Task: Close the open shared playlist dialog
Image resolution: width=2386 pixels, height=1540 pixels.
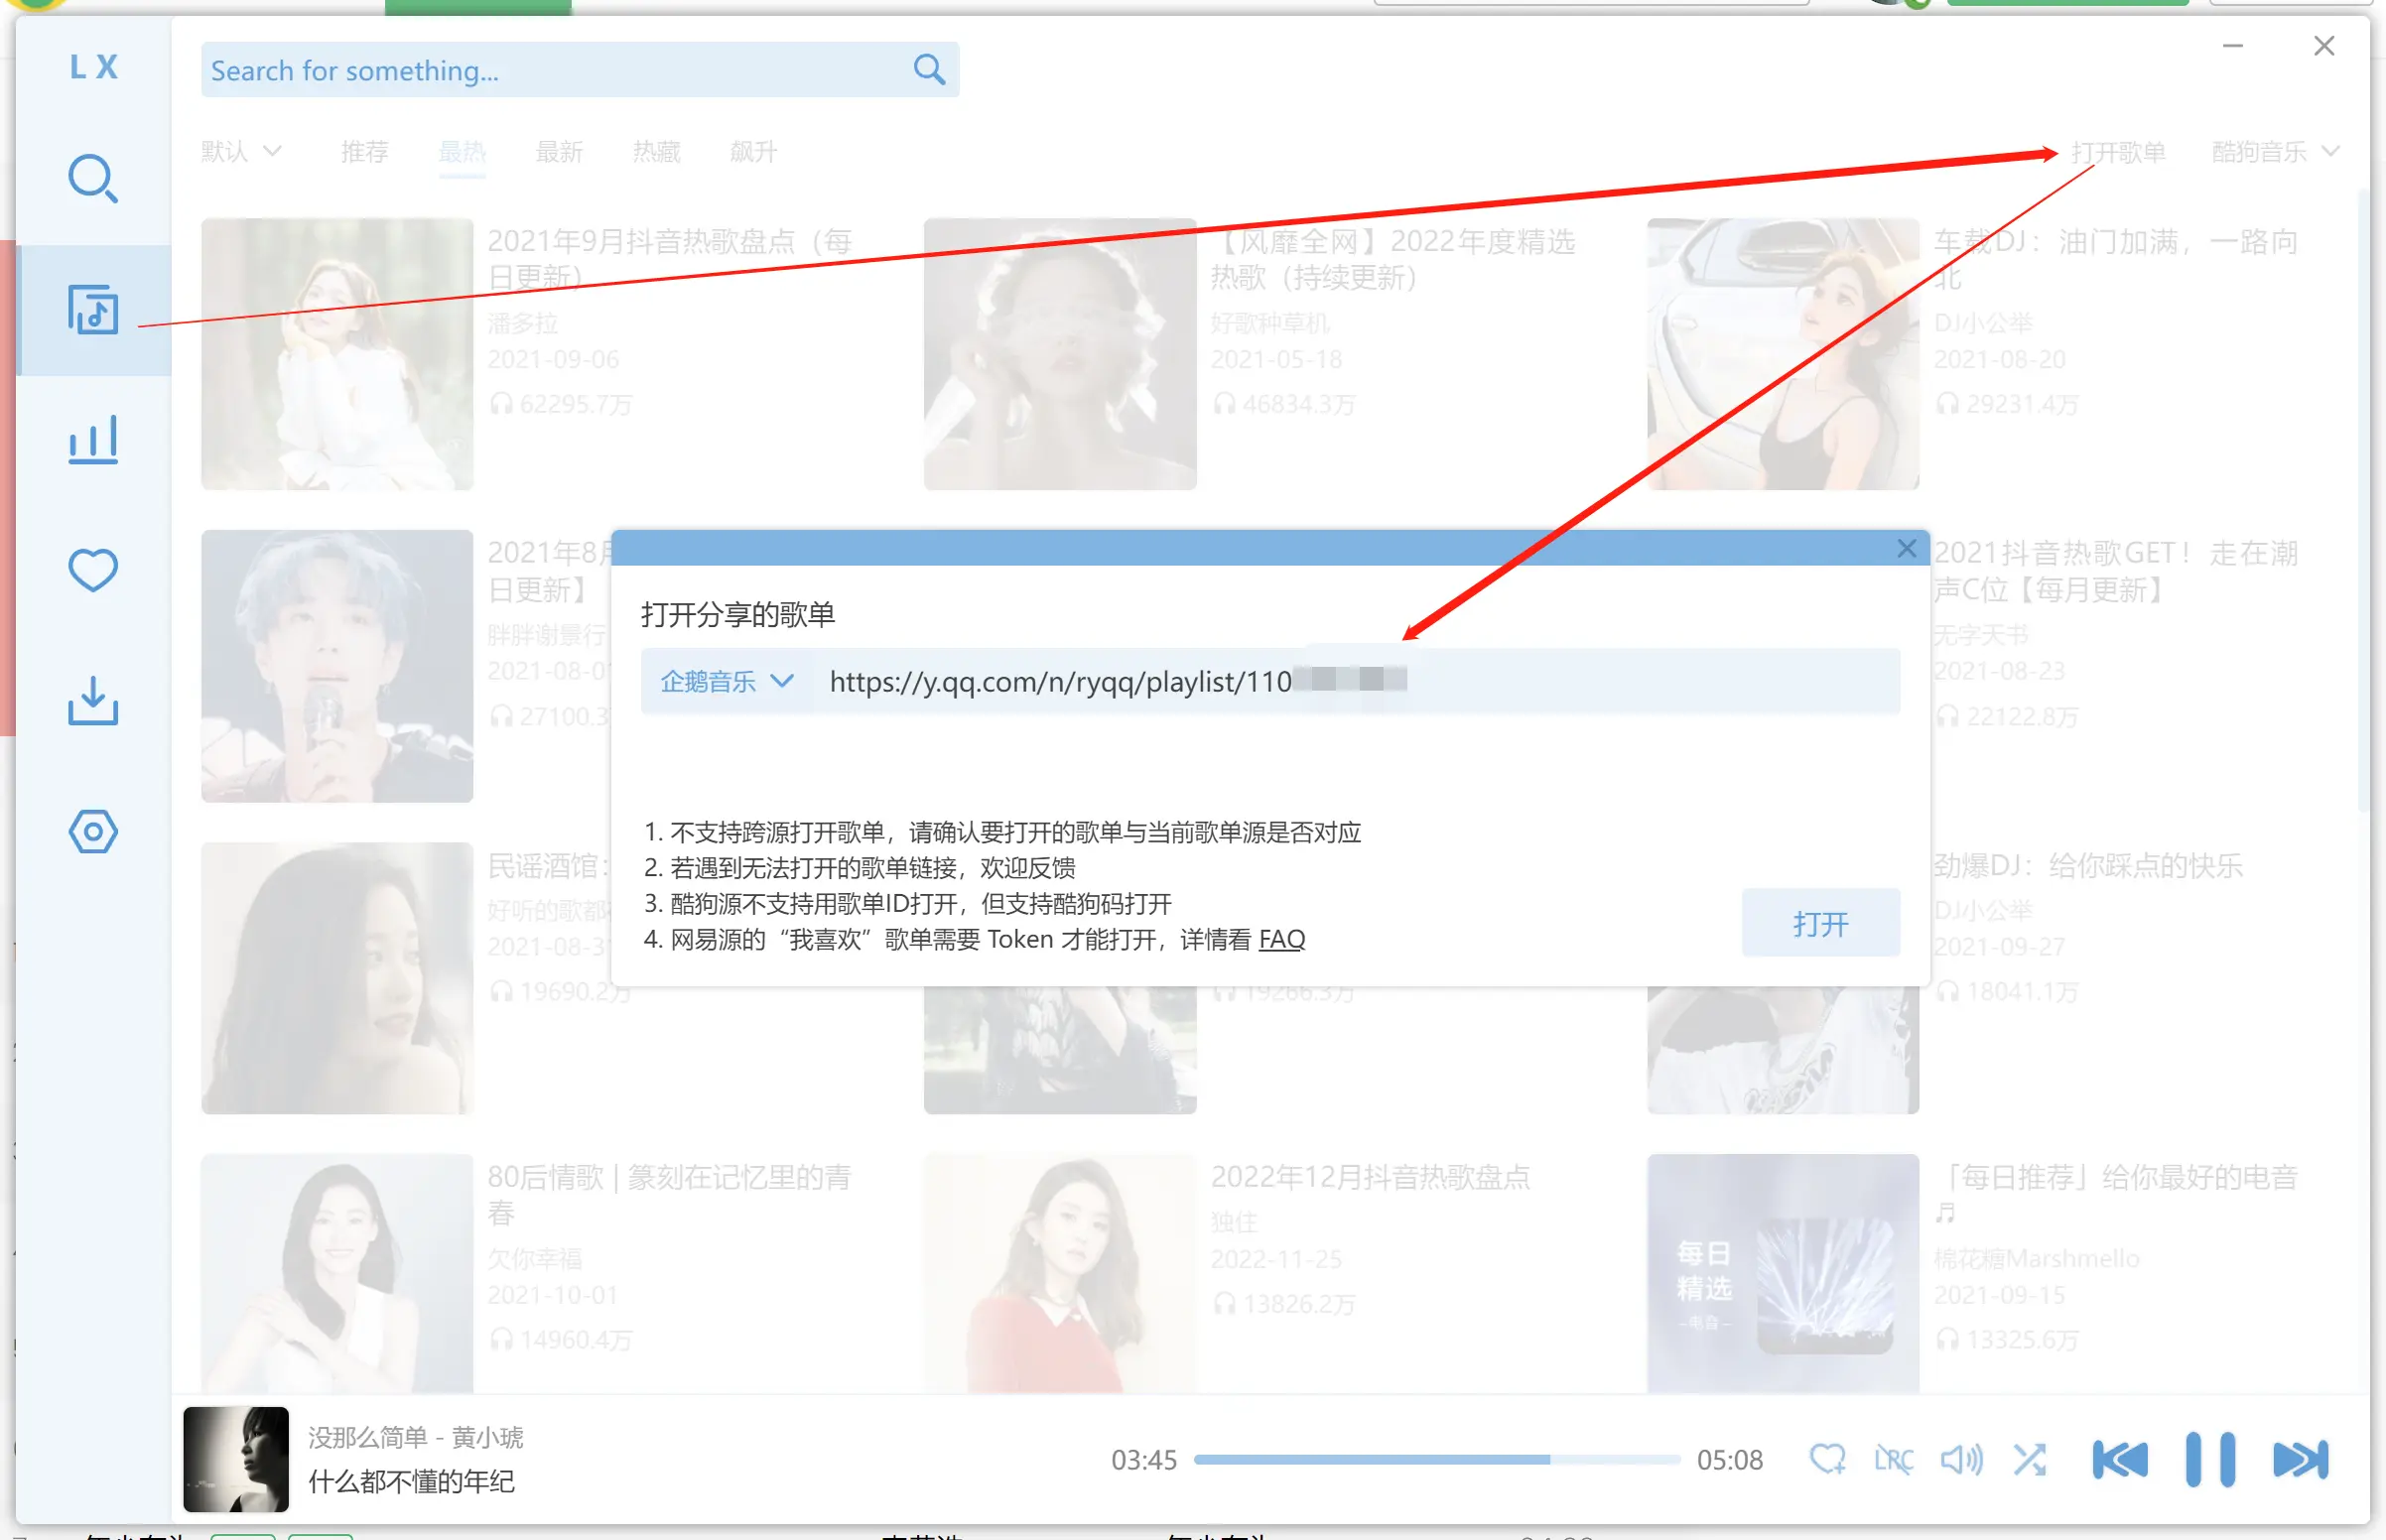Action: [1907, 548]
